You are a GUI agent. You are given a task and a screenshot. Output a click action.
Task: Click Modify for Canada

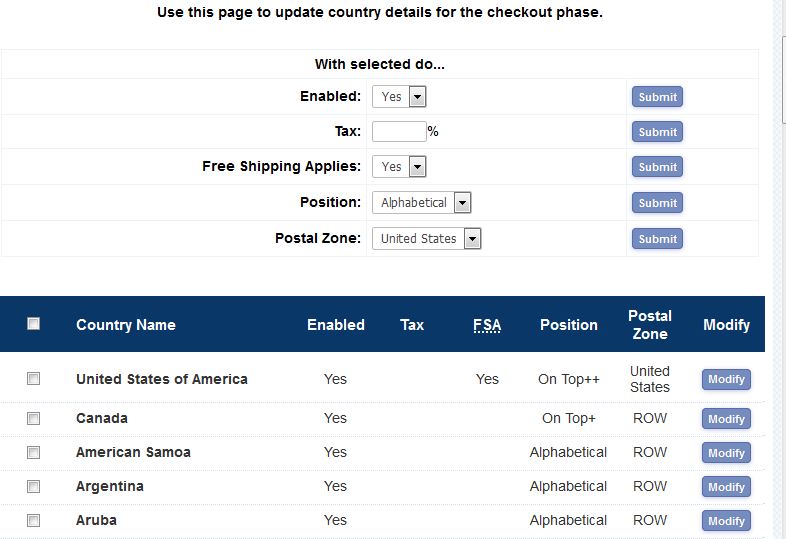click(726, 419)
